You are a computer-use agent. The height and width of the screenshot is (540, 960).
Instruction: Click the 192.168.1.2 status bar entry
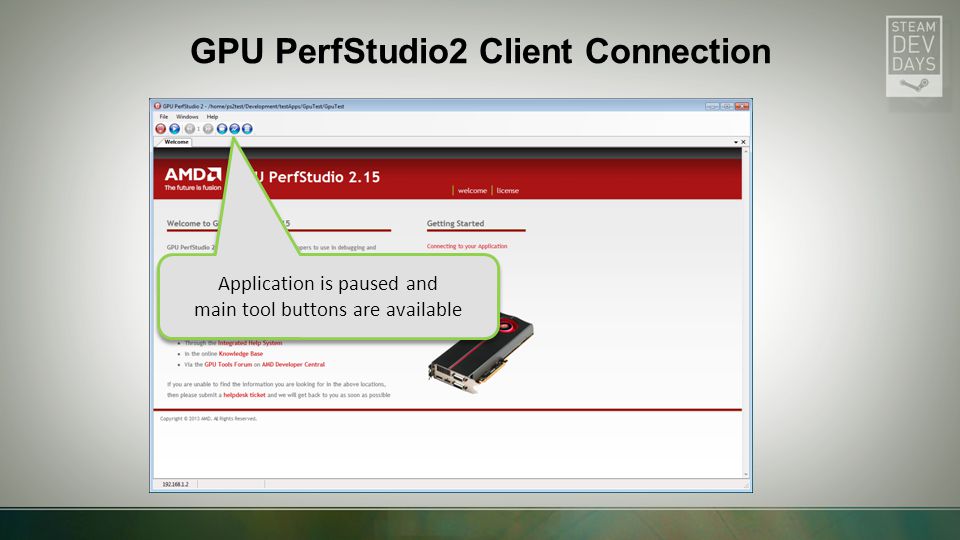175,484
